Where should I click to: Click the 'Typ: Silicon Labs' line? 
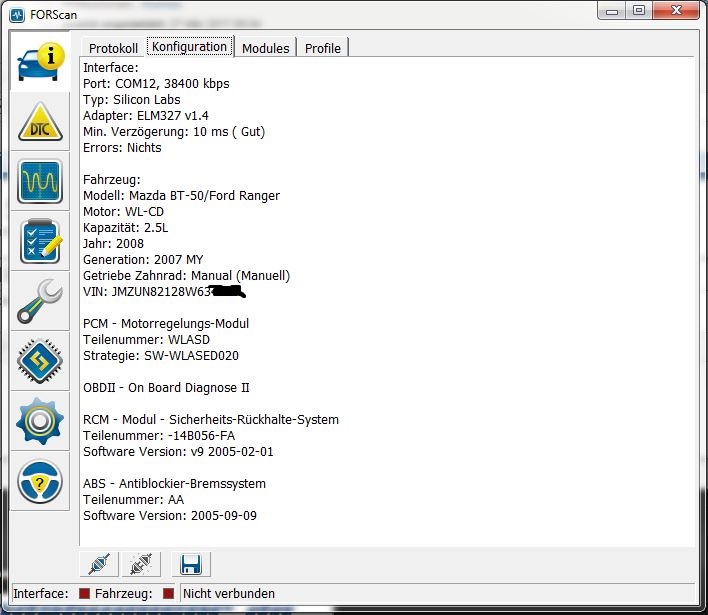132,99
